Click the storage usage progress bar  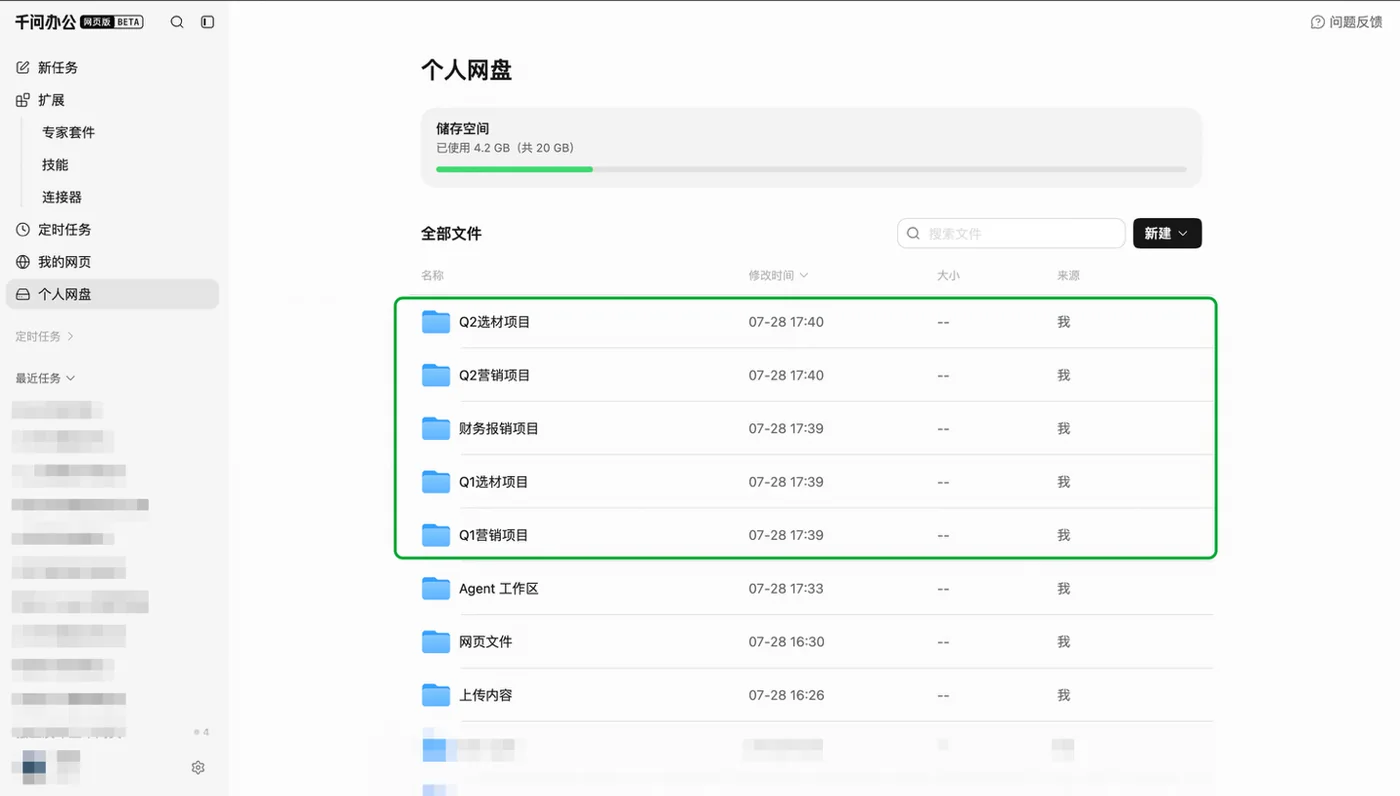(x=811, y=169)
